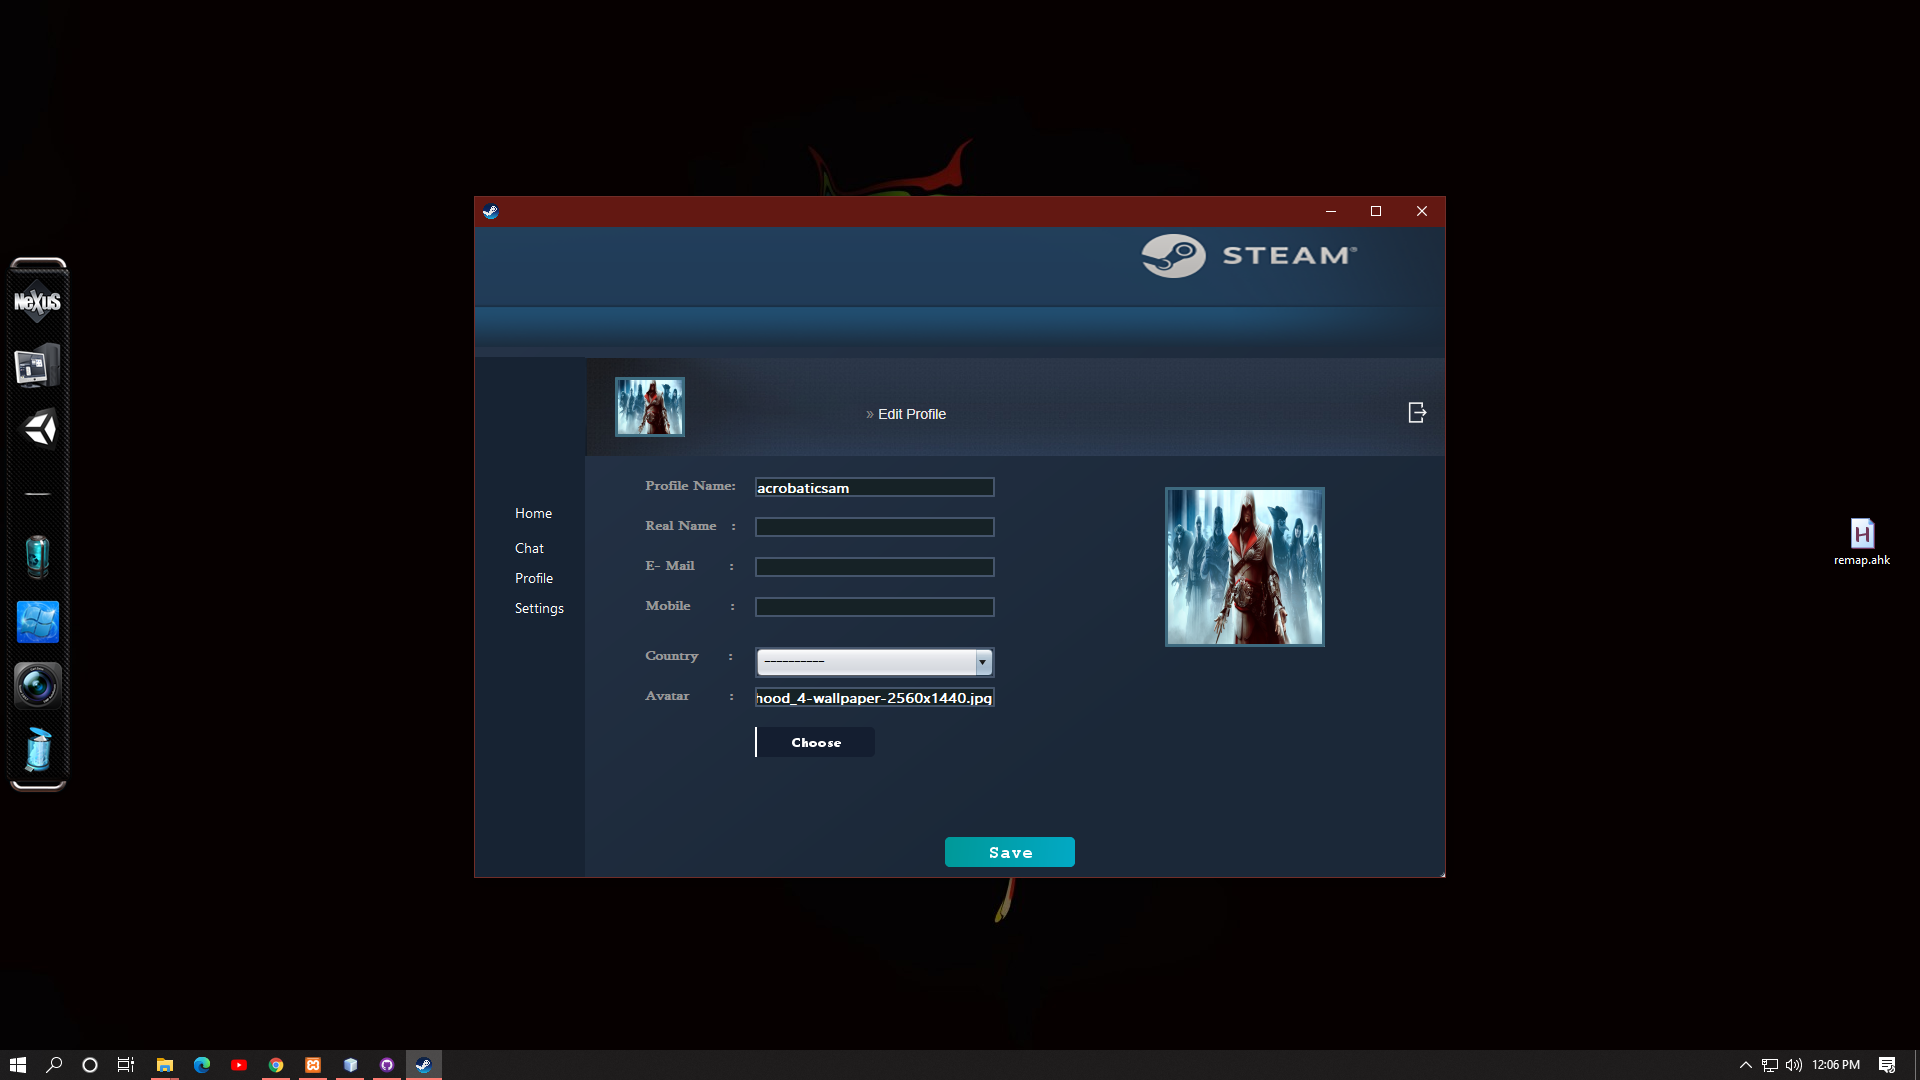Open Settings from the sidebar

coord(539,608)
